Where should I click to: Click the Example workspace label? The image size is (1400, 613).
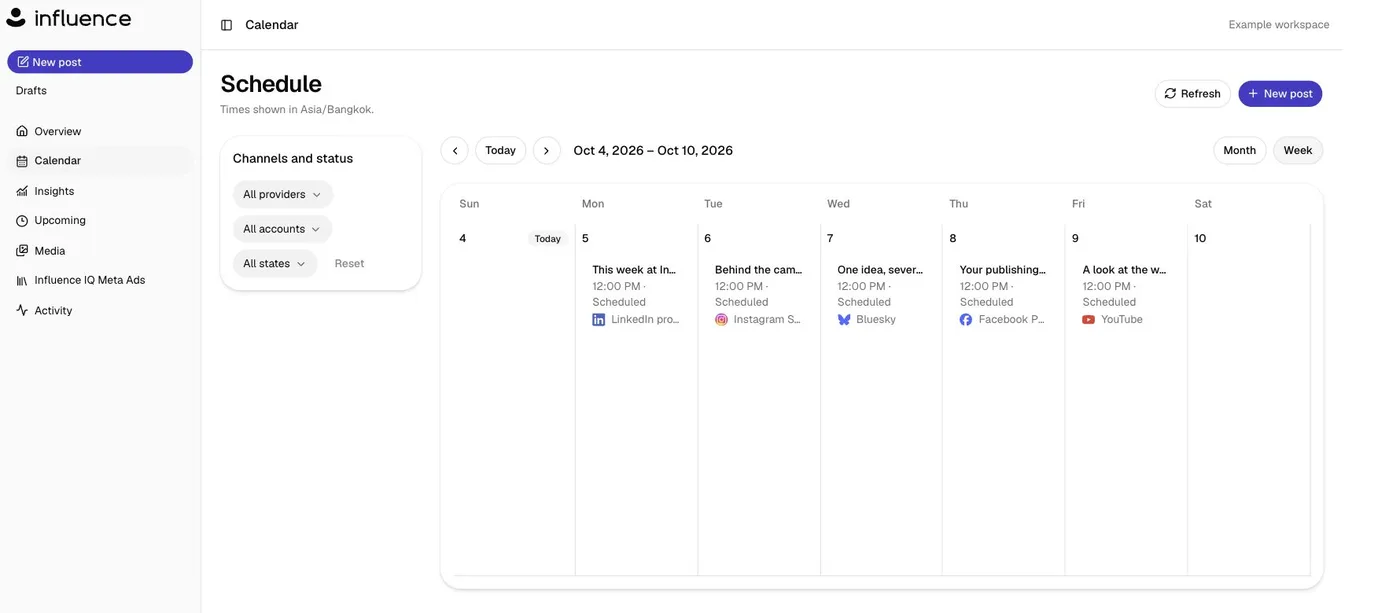(1279, 25)
